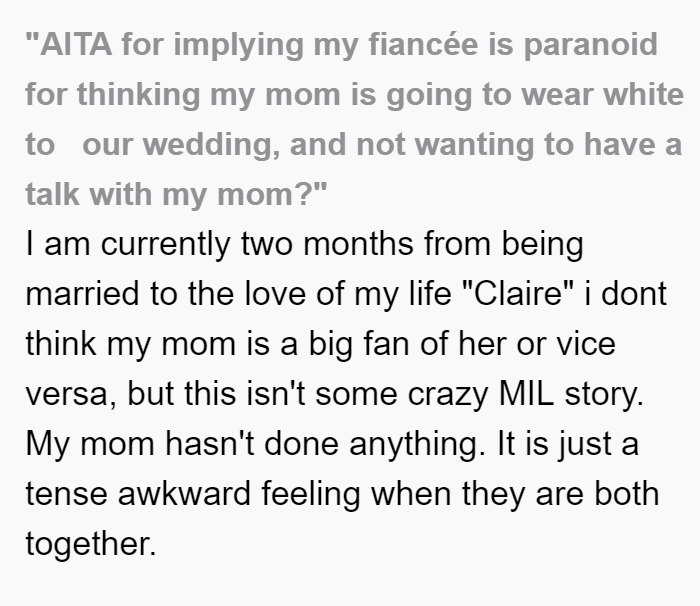
Task: Click "talk with my mom?" title line
Action: click(x=176, y=195)
